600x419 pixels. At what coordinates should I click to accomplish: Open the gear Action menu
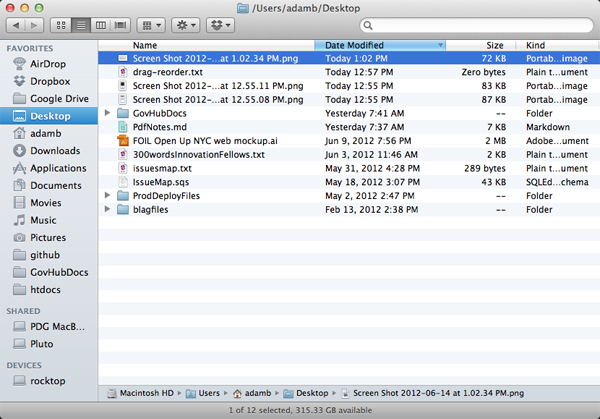186,25
